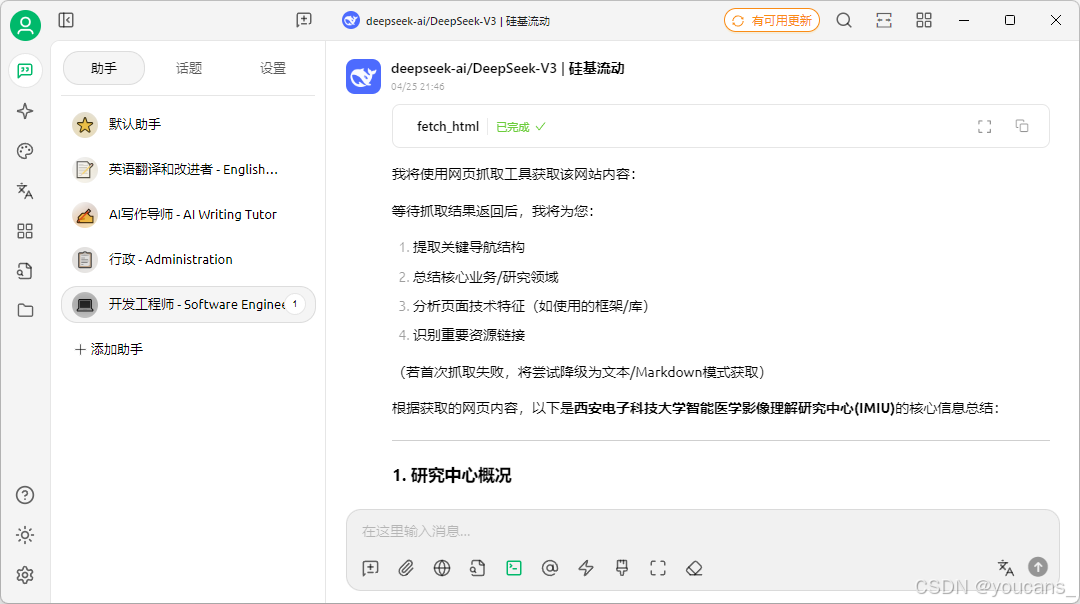Click new topic icon in input toolbar
This screenshot has width=1080, height=604.
pyautogui.click(x=371, y=568)
